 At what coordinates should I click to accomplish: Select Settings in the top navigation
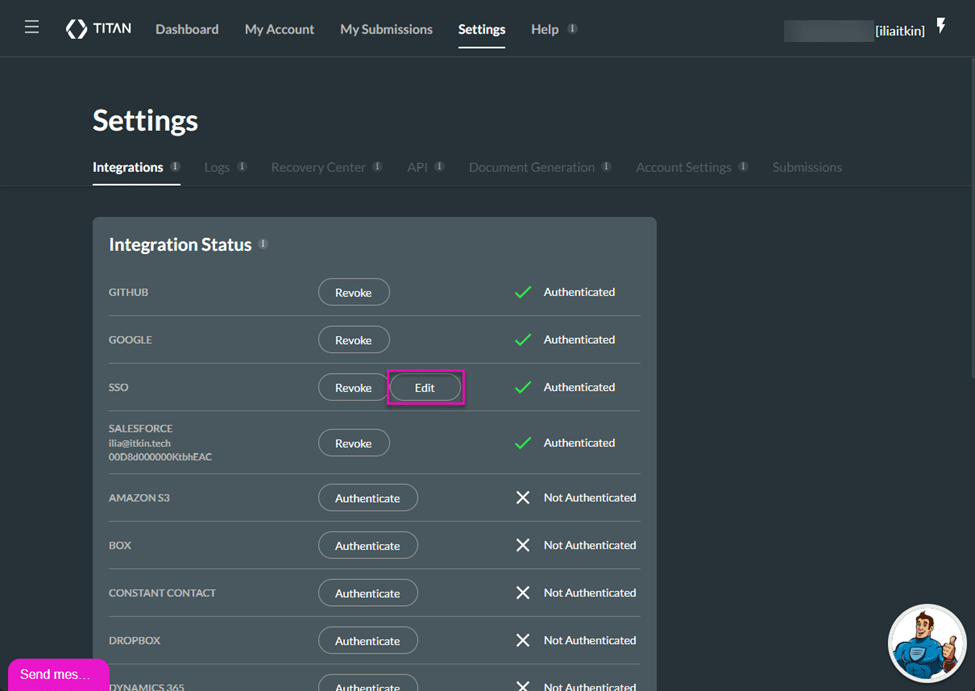pos(482,29)
